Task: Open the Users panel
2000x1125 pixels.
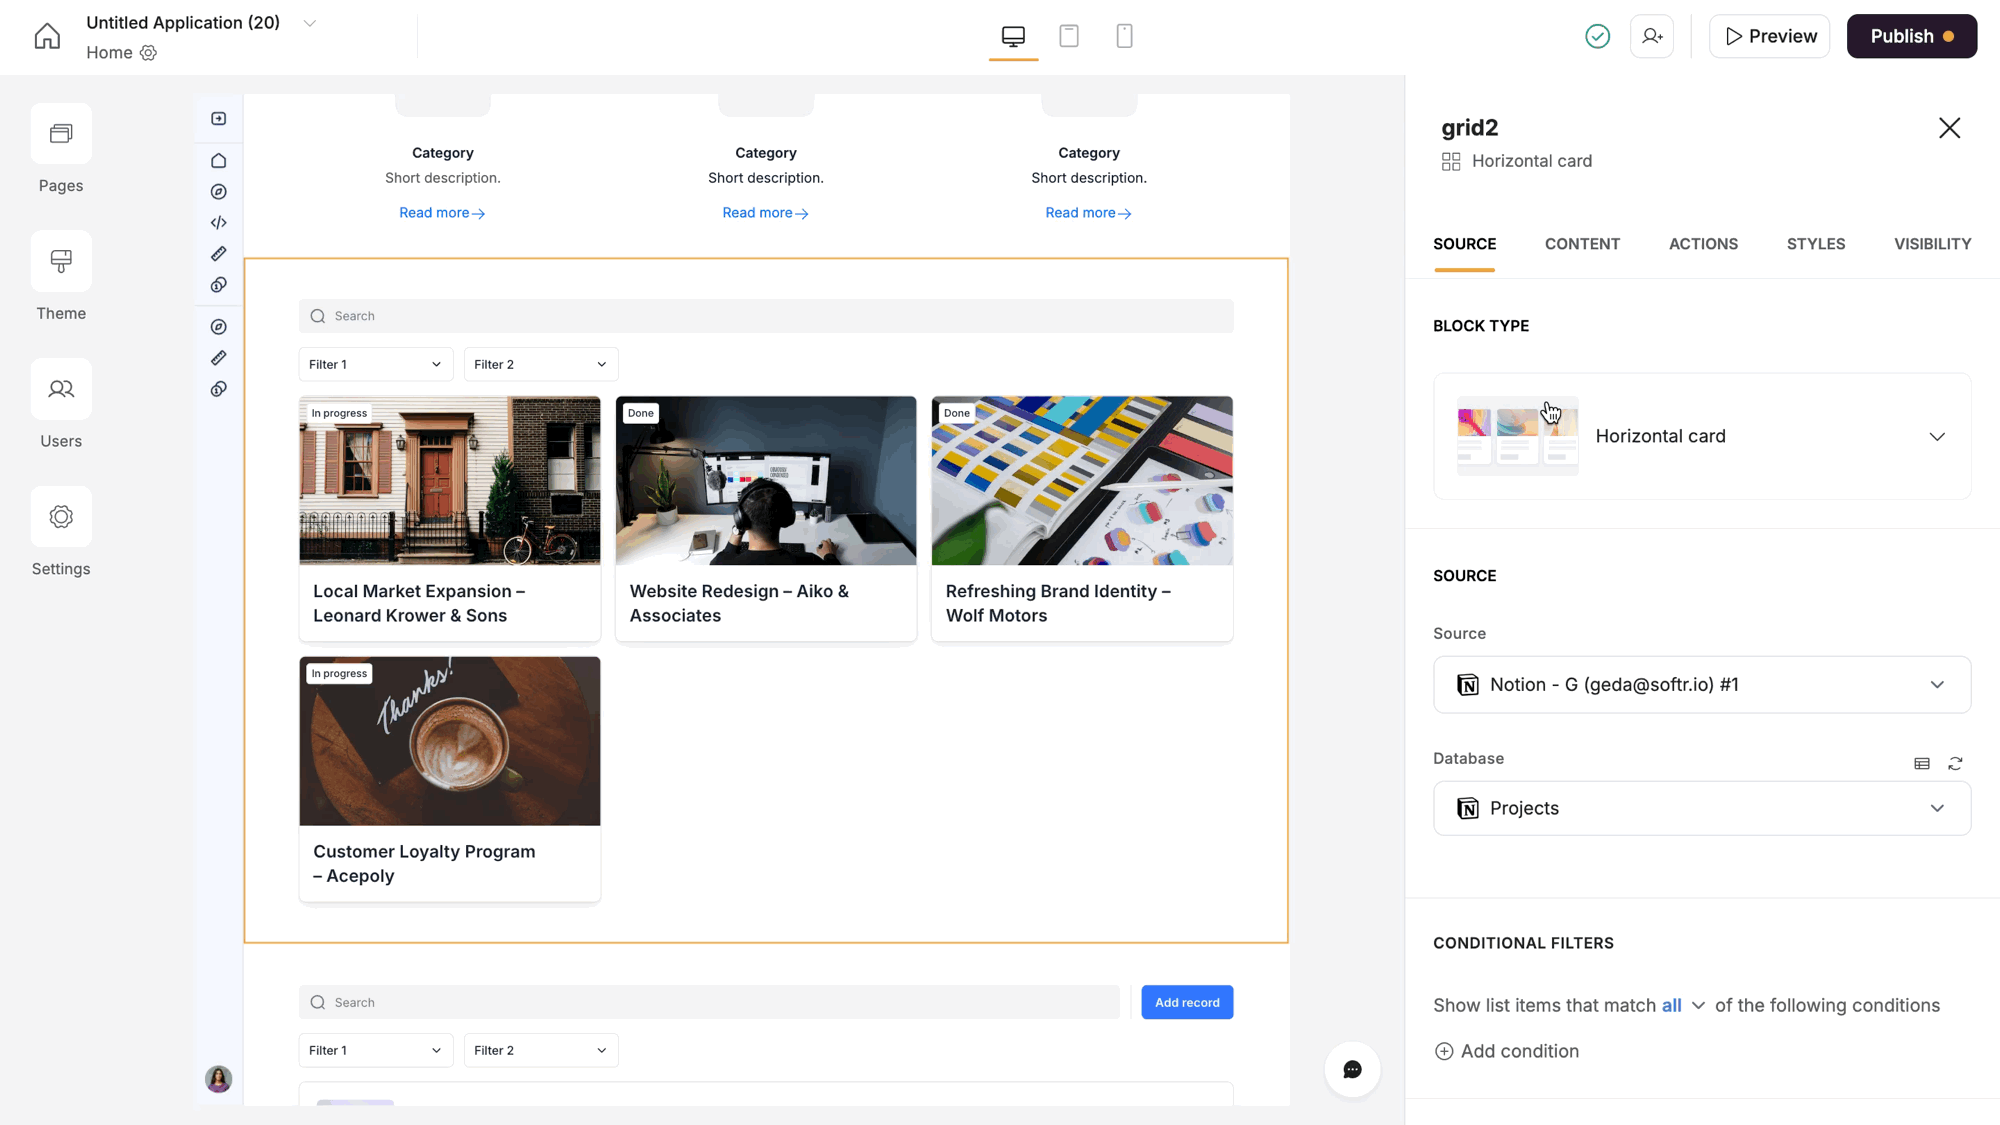Action: click(61, 390)
